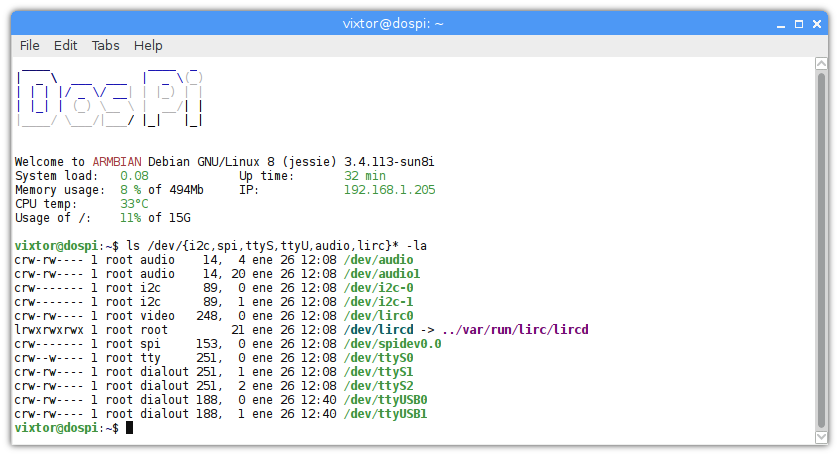The width and height of the screenshot is (840, 456).
Task: Click the tty group on ttyS0 row
Action: click(x=151, y=357)
